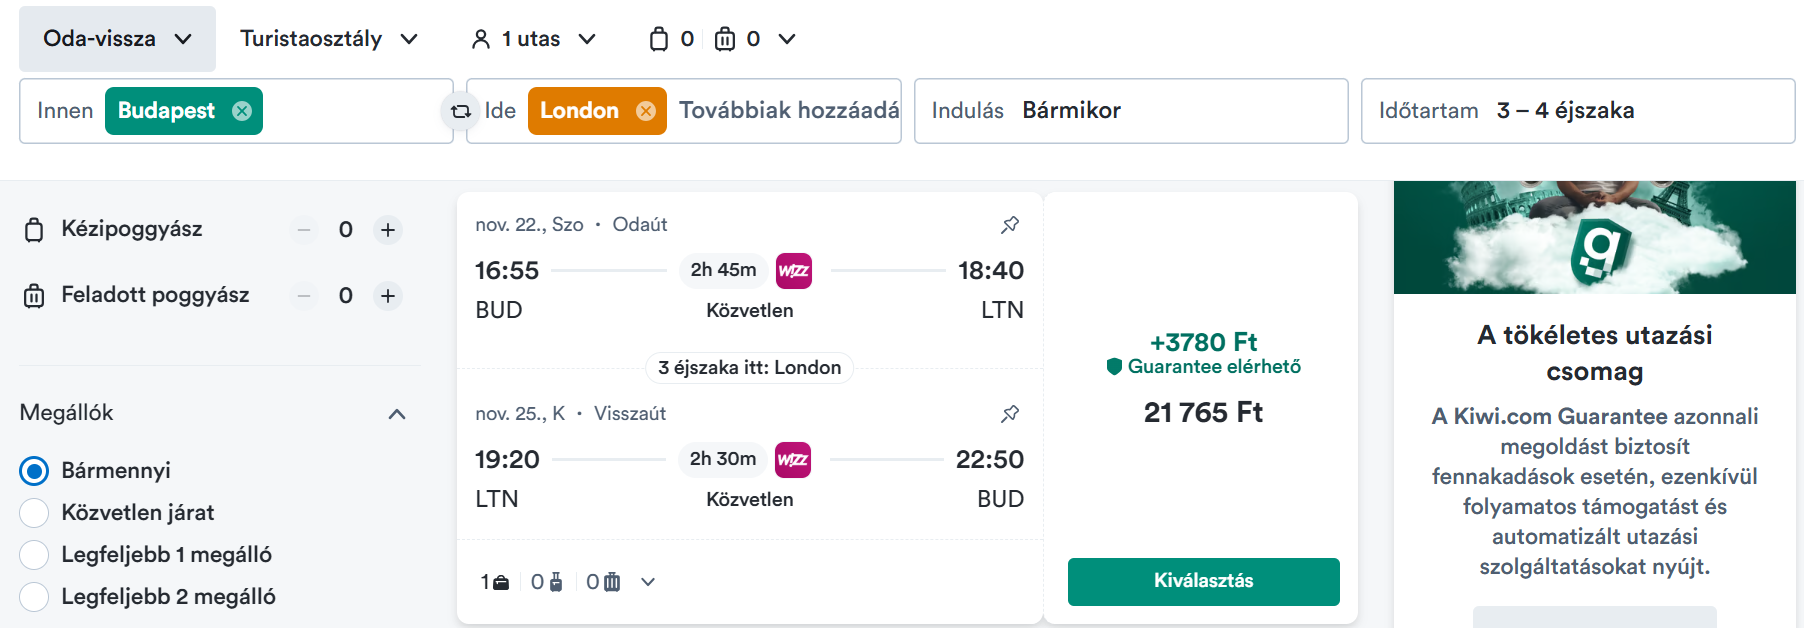Swap origin and destination
Viewport: 1804px width, 628px height.
(461, 111)
